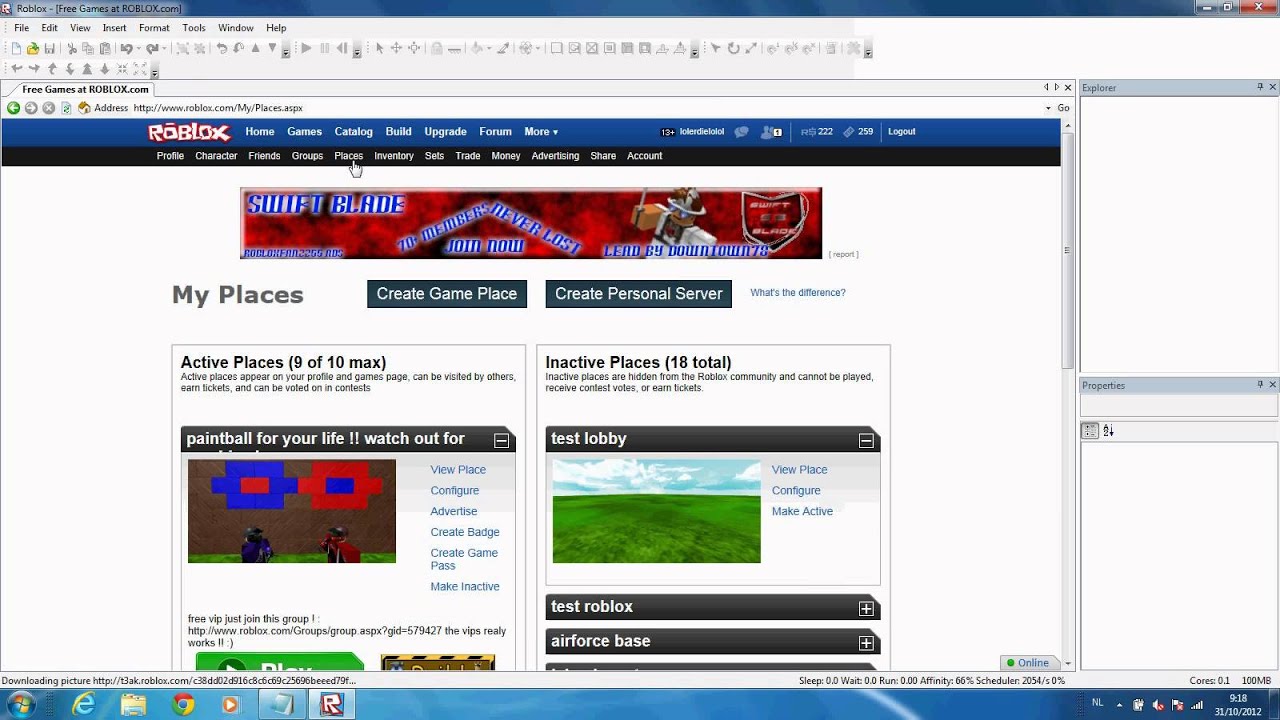Open the Undo history dropdown arrow
Viewport: 1280px width, 720px height.
pyautogui.click(x=138, y=48)
